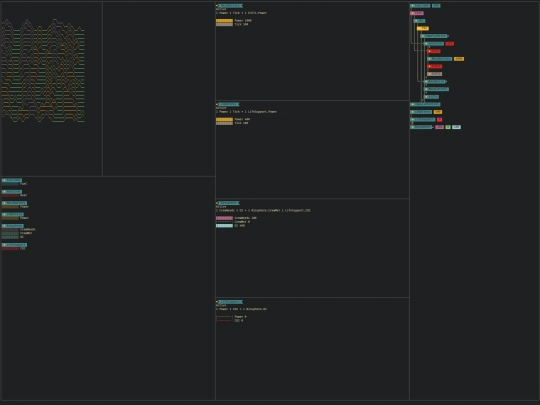Viewport: 540px width, 405px height.
Task: Click the pale blue badge in the bottom tree row
Action: [456, 127]
